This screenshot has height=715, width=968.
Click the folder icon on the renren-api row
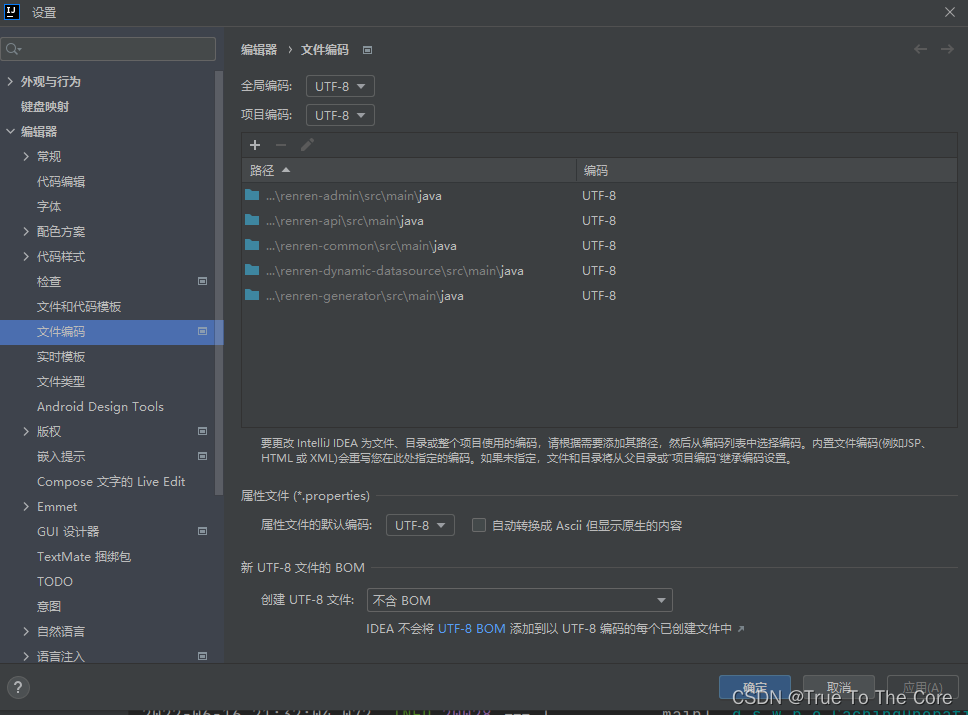tap(252, 220)
